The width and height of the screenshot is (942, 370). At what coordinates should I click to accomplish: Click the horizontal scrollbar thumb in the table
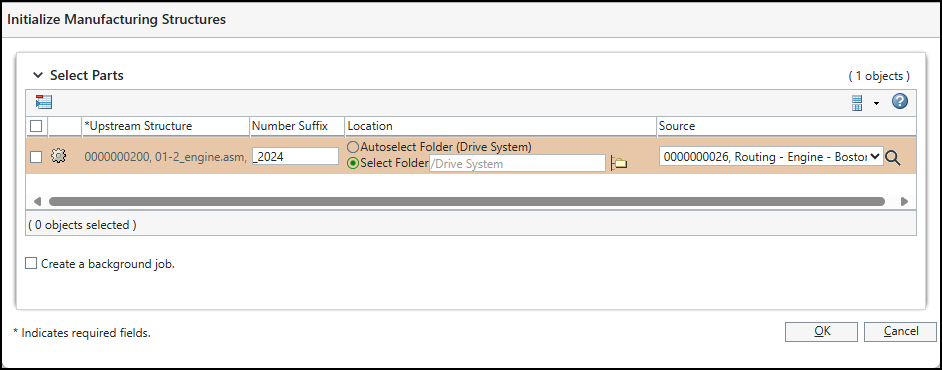467,201
